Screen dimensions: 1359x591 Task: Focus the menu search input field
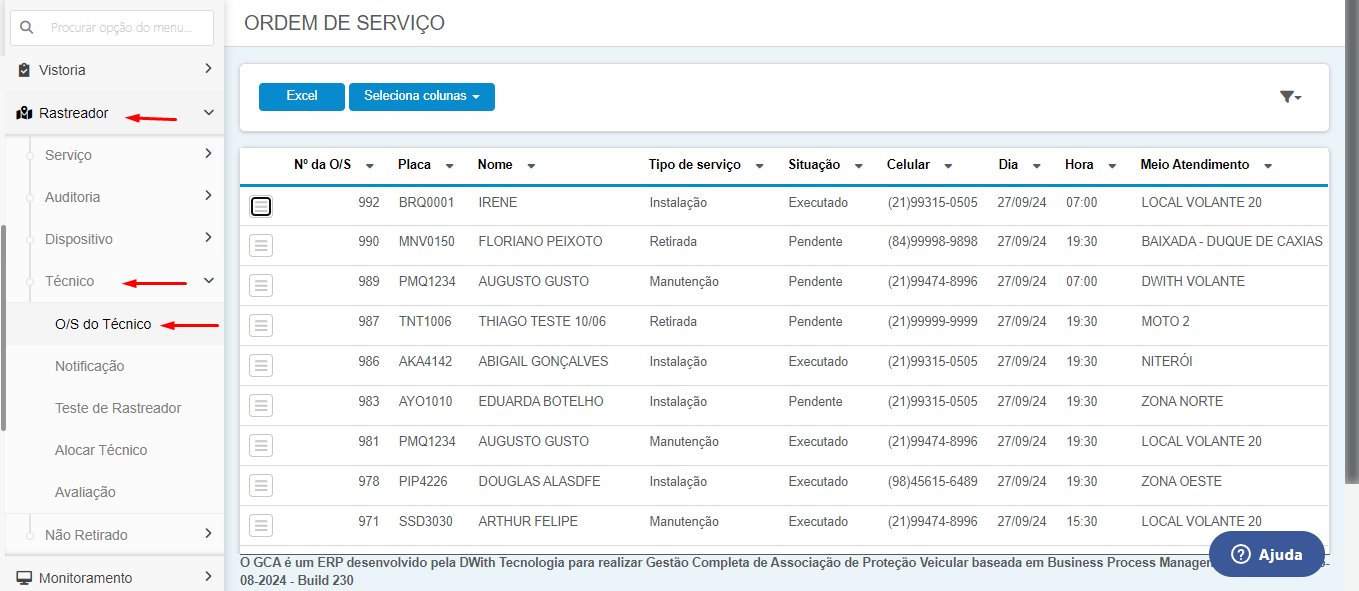click(112, 28)
